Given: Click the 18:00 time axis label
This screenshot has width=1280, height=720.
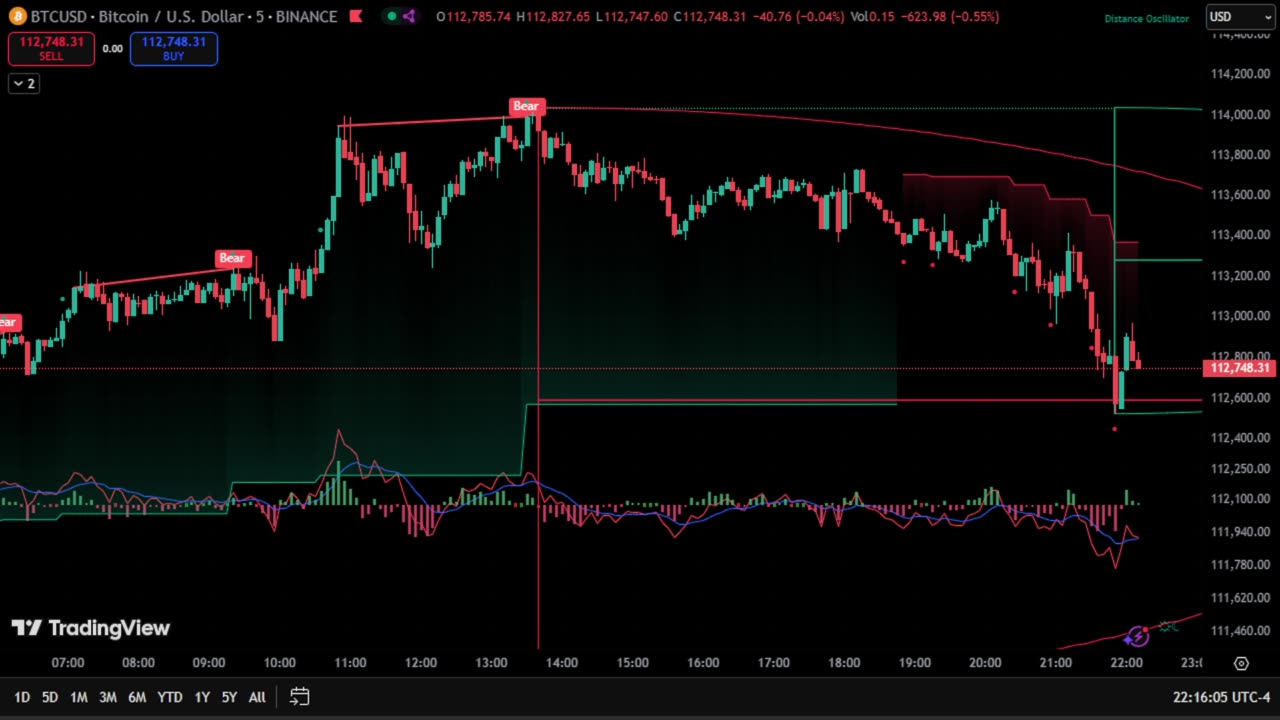Looking at the screenshot, I should pyautogui.click(x=844, y=663).
